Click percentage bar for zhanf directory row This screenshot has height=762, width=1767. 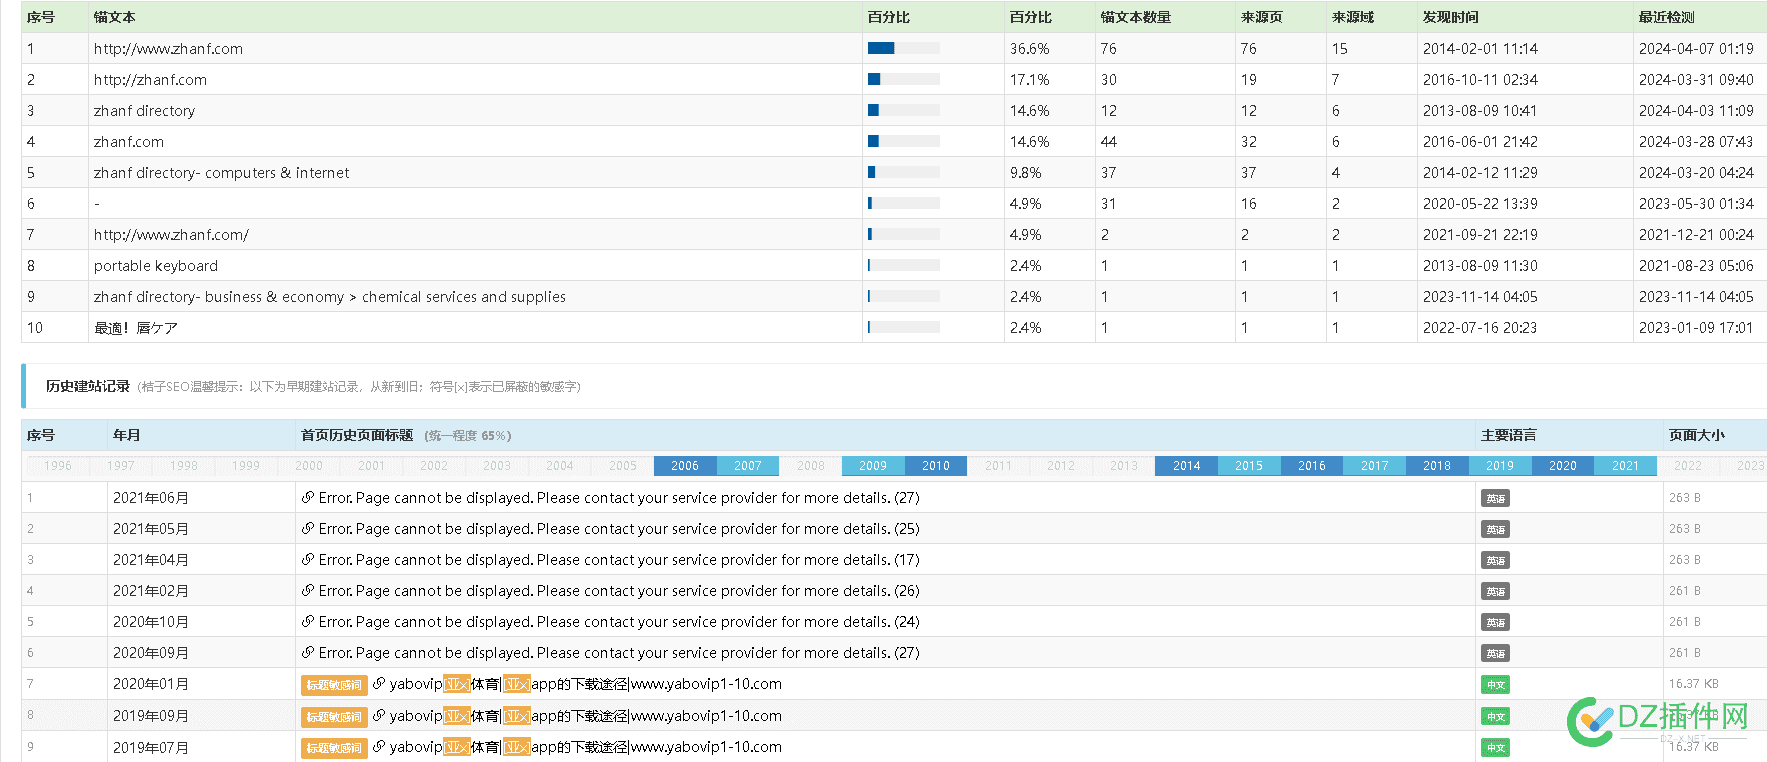pos(904,110)
